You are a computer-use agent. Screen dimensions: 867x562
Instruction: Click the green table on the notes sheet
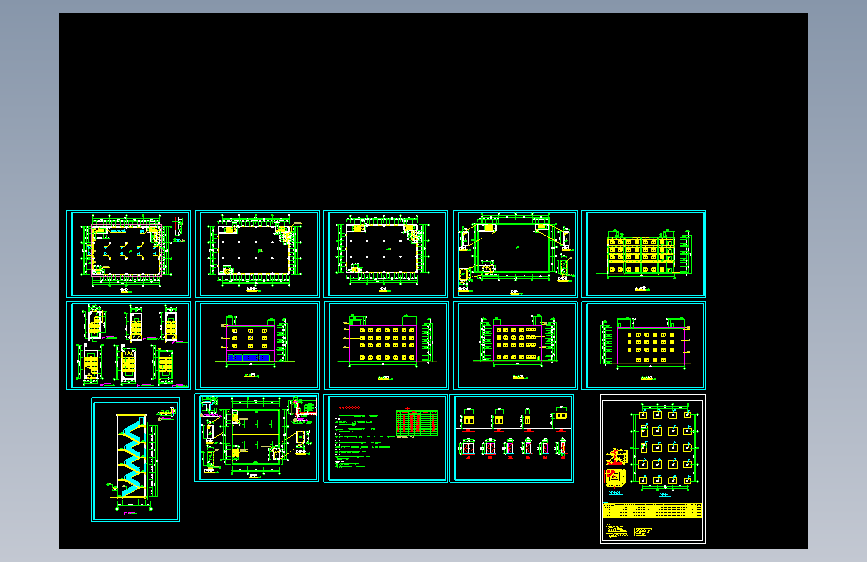tap(417, 423)
